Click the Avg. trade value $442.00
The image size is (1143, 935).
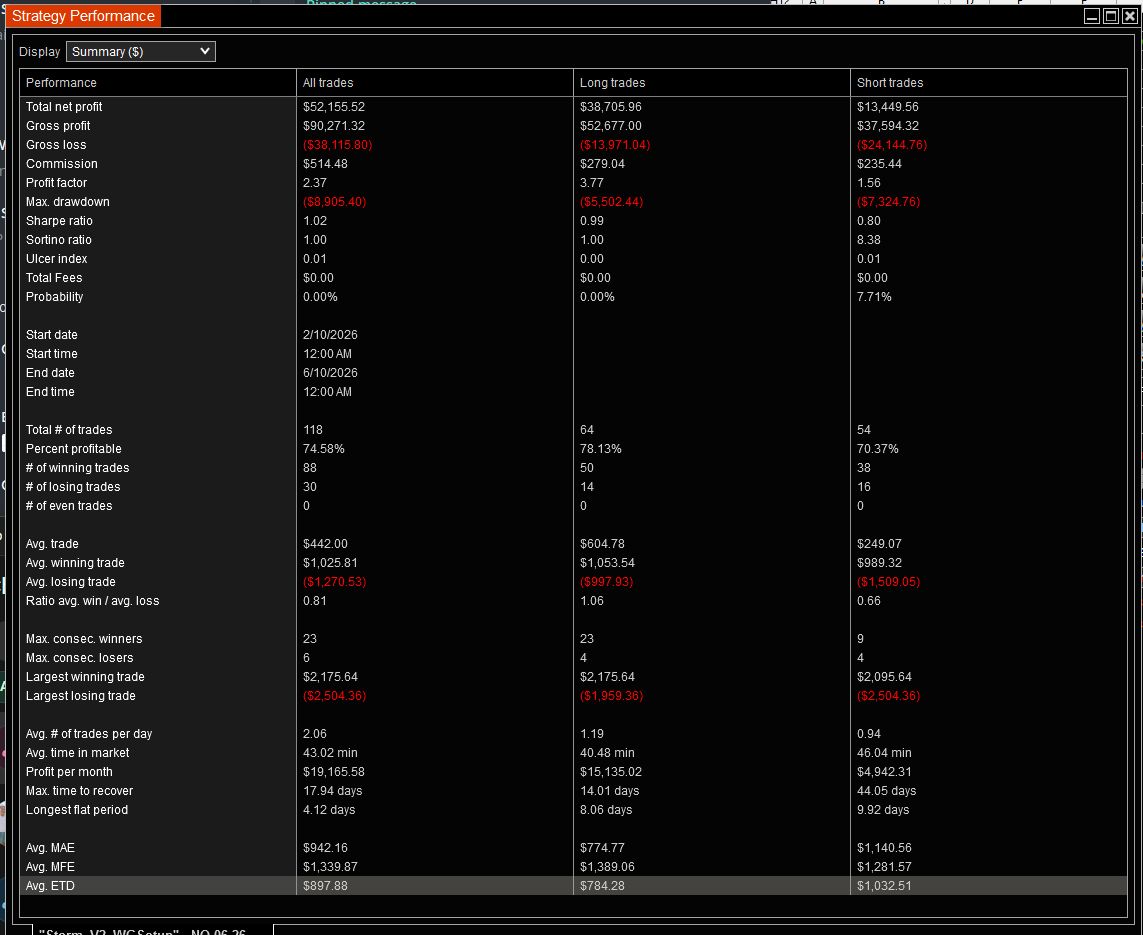(x=325, y=544)
